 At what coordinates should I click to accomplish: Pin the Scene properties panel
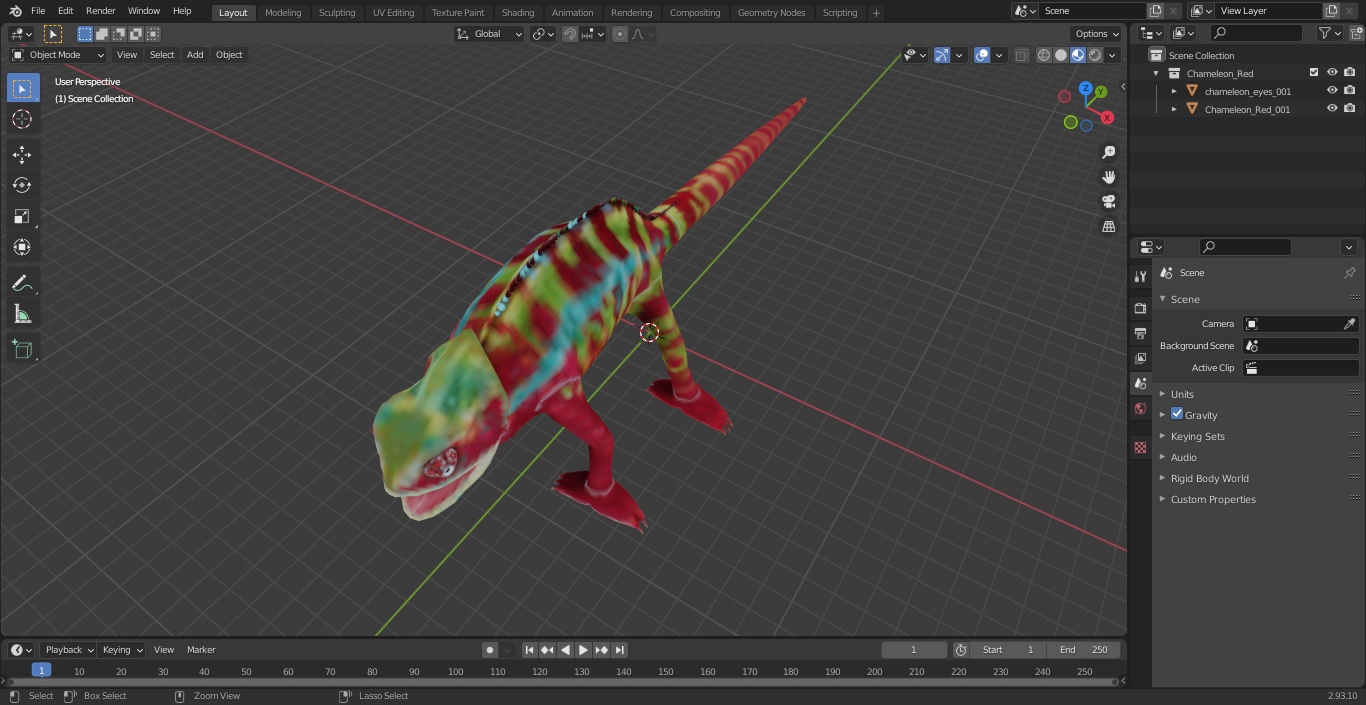[1349, 273]
